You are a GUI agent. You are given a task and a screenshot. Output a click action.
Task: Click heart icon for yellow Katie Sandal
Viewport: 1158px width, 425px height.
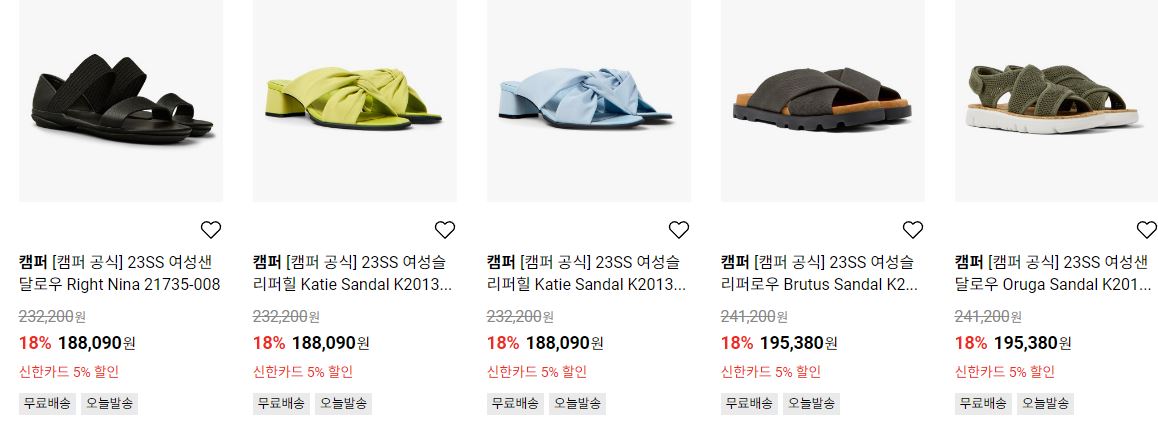pyautogui.click(x=445, y=230)
